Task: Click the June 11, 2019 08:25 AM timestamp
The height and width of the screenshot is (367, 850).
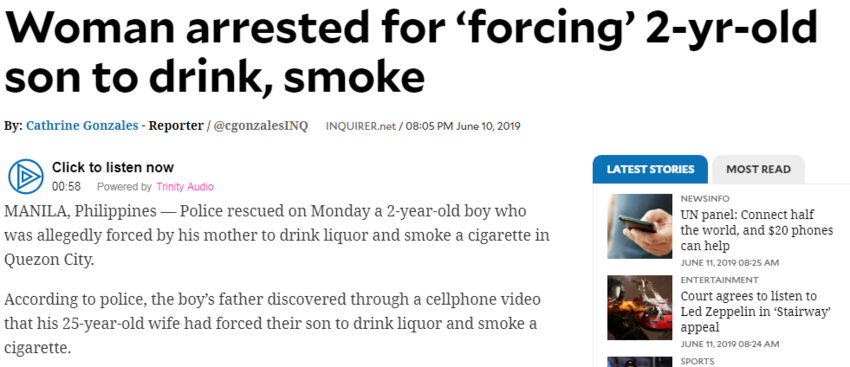Action: pyautogui.click(x=730, y=263)
